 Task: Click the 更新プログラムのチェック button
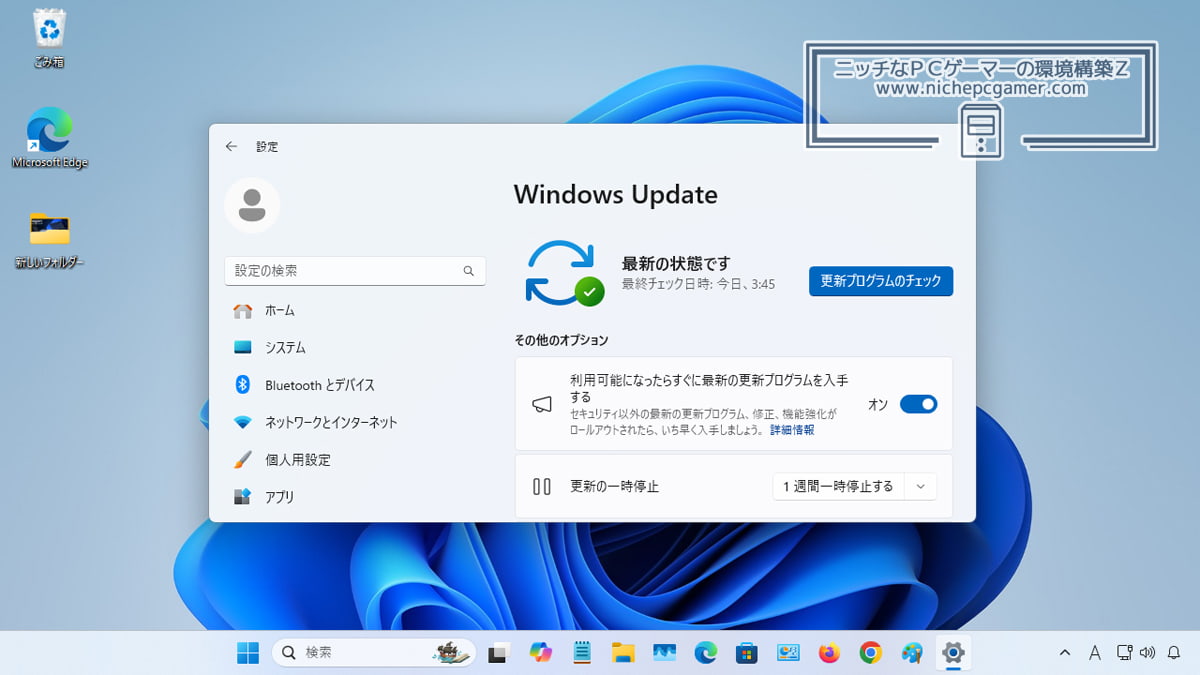point(881,281)
